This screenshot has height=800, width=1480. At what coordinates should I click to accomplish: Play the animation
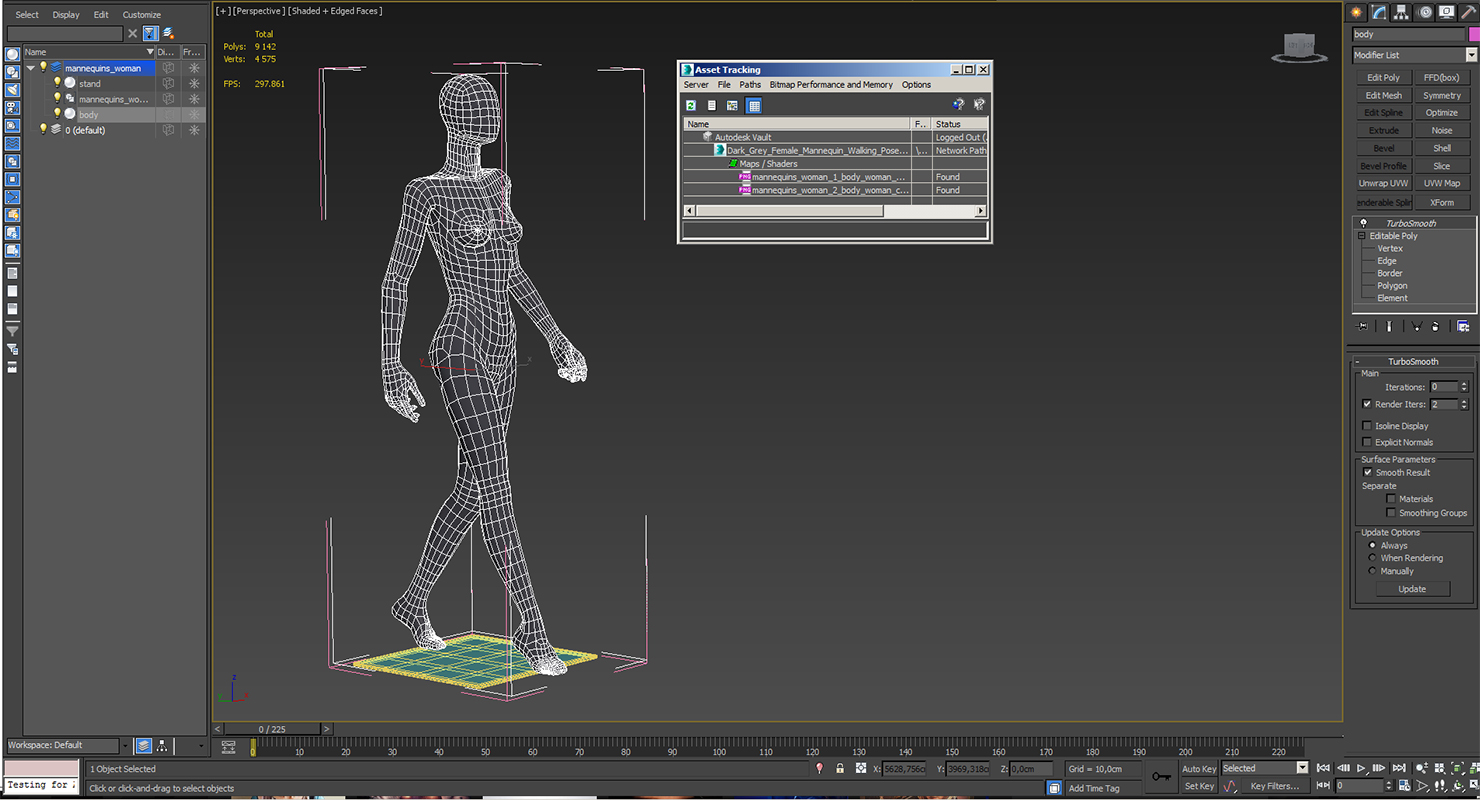point(1362,768)
